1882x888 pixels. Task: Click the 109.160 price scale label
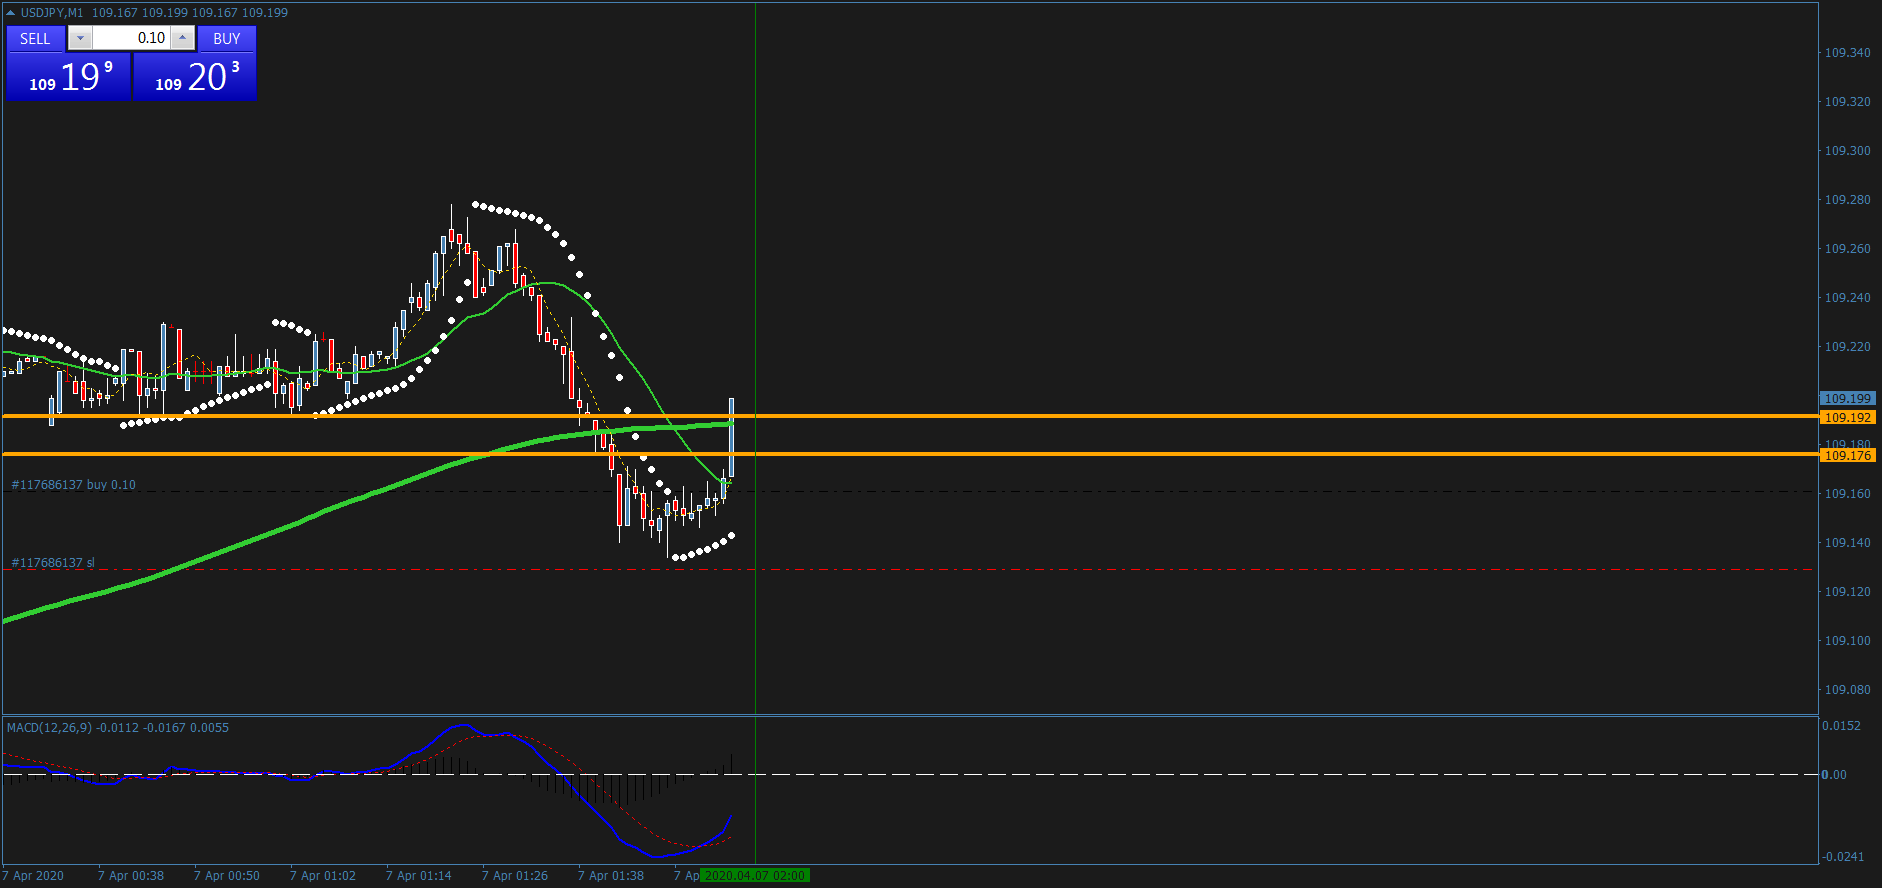pos(1847,494)
